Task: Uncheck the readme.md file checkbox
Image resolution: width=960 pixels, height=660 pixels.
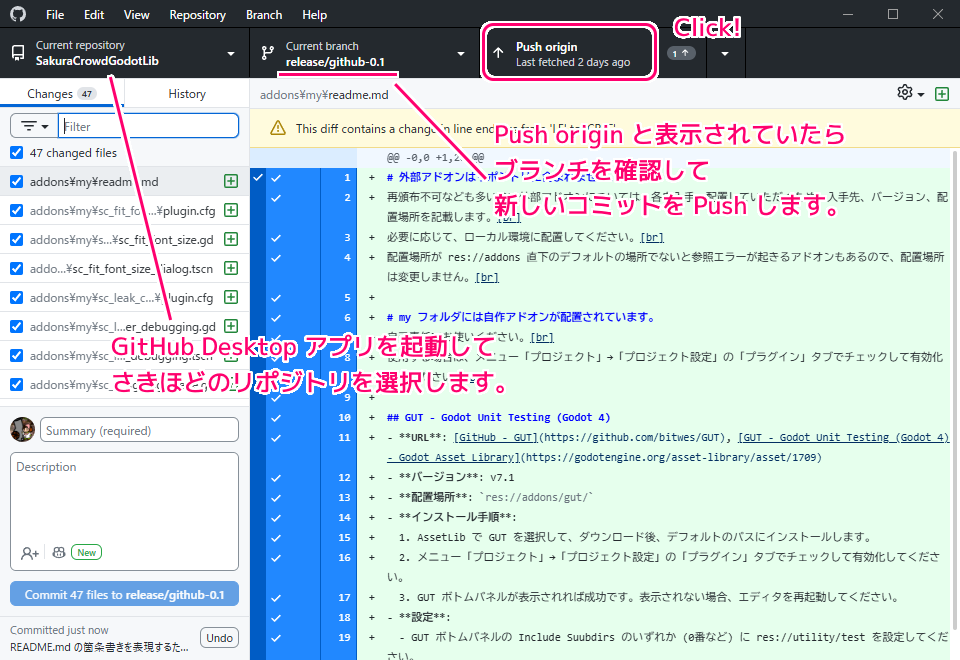Action: point(16,182)
